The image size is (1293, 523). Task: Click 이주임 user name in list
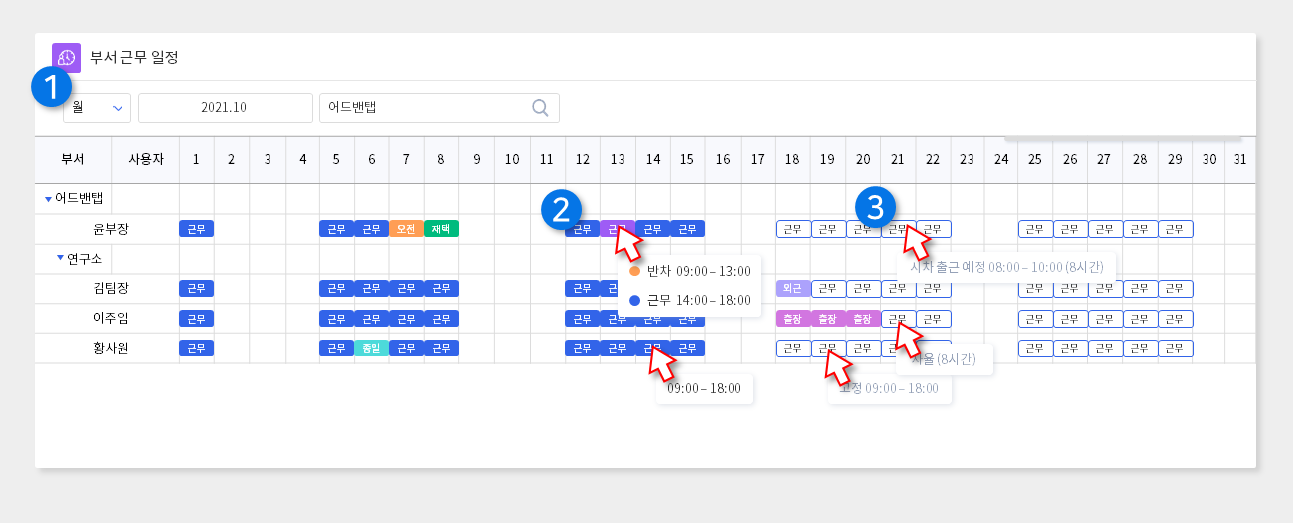(x=111, y=319)
